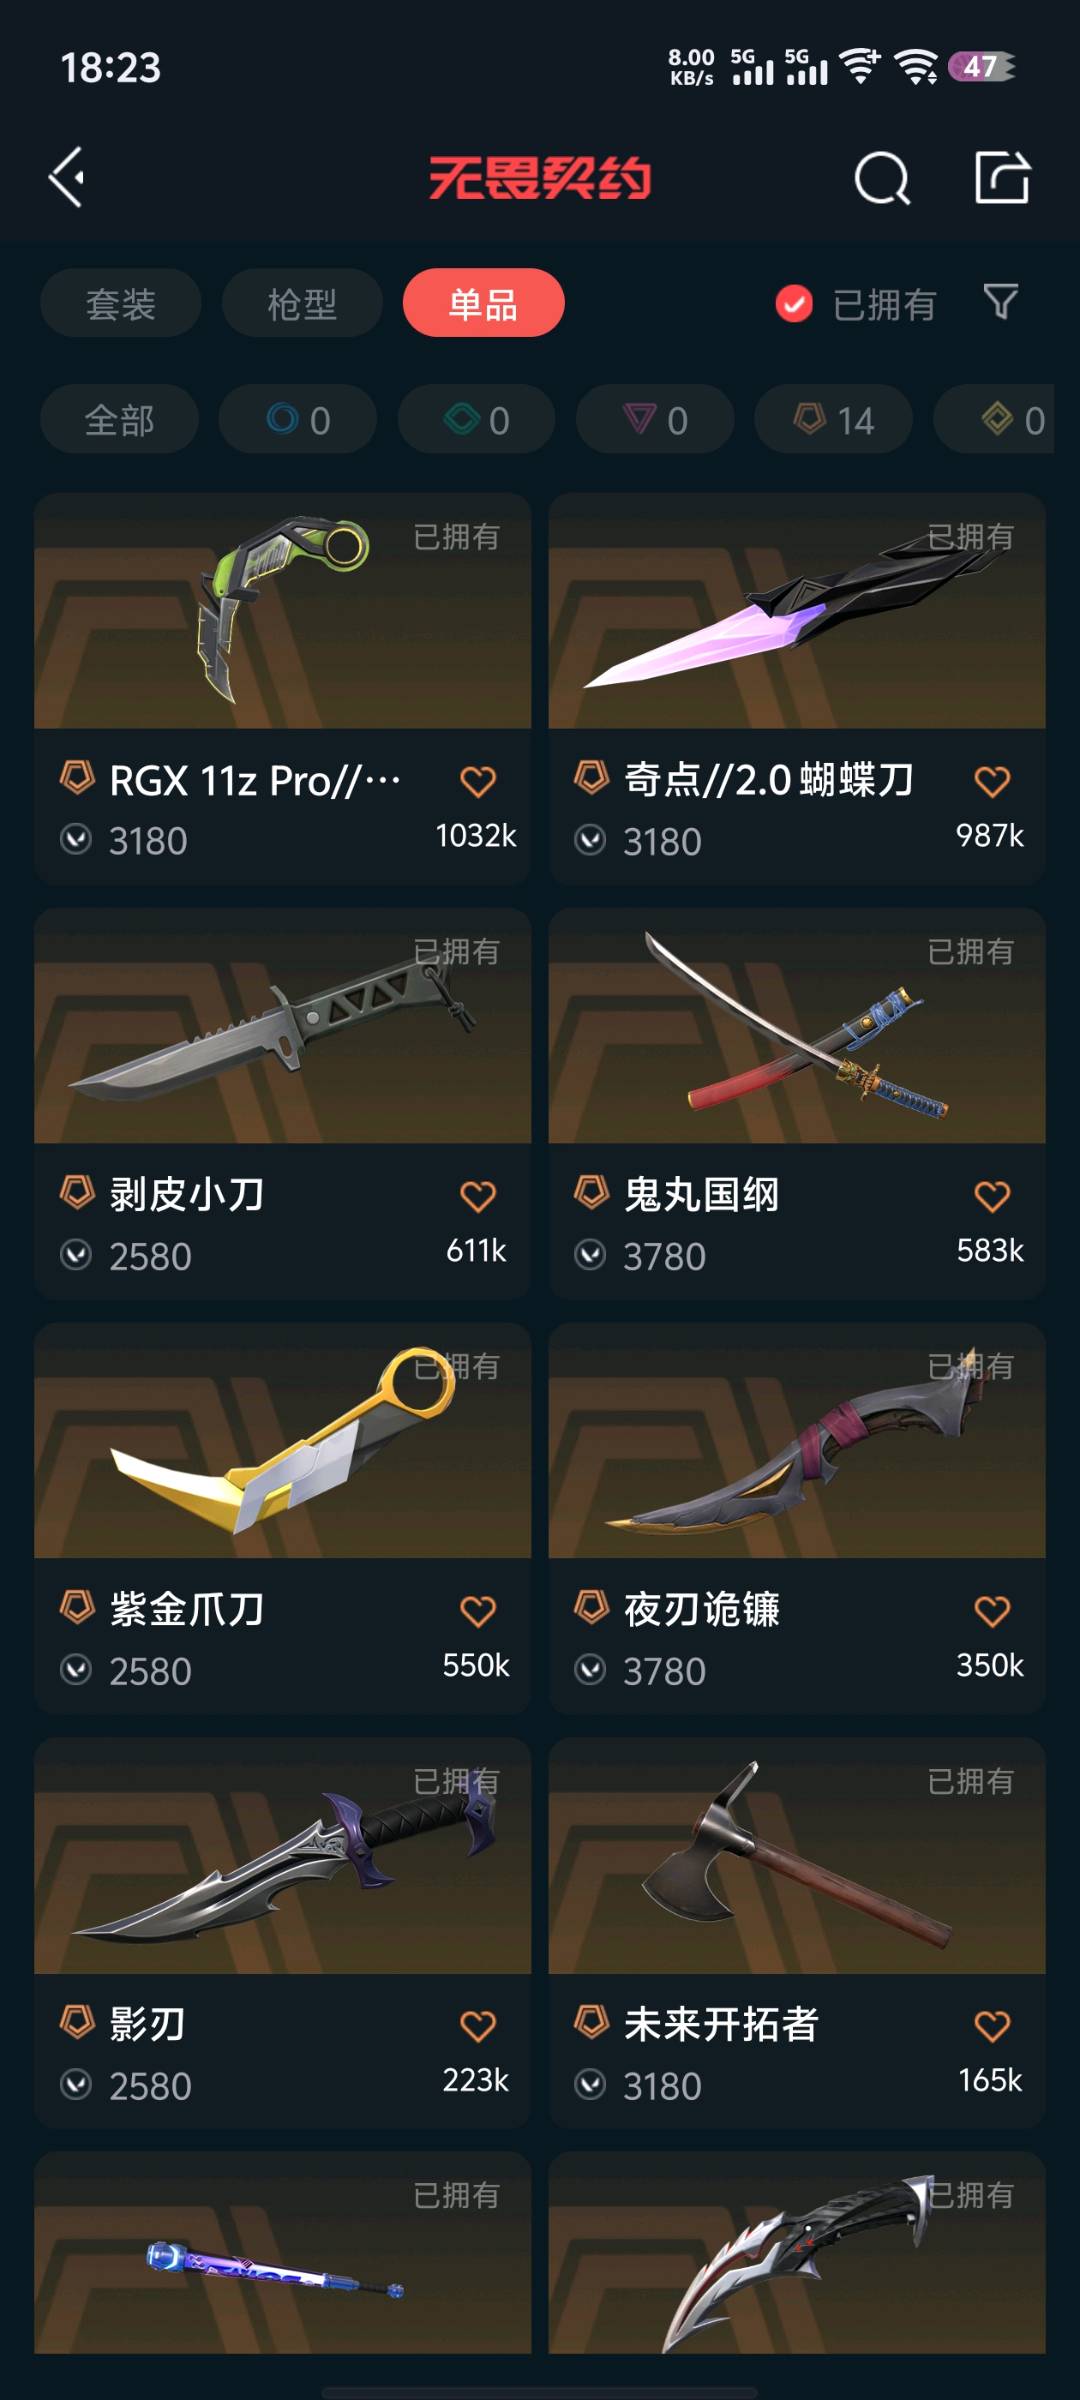
Task: Select the green diamond tier filter
Action: click(x=477, y=419)
